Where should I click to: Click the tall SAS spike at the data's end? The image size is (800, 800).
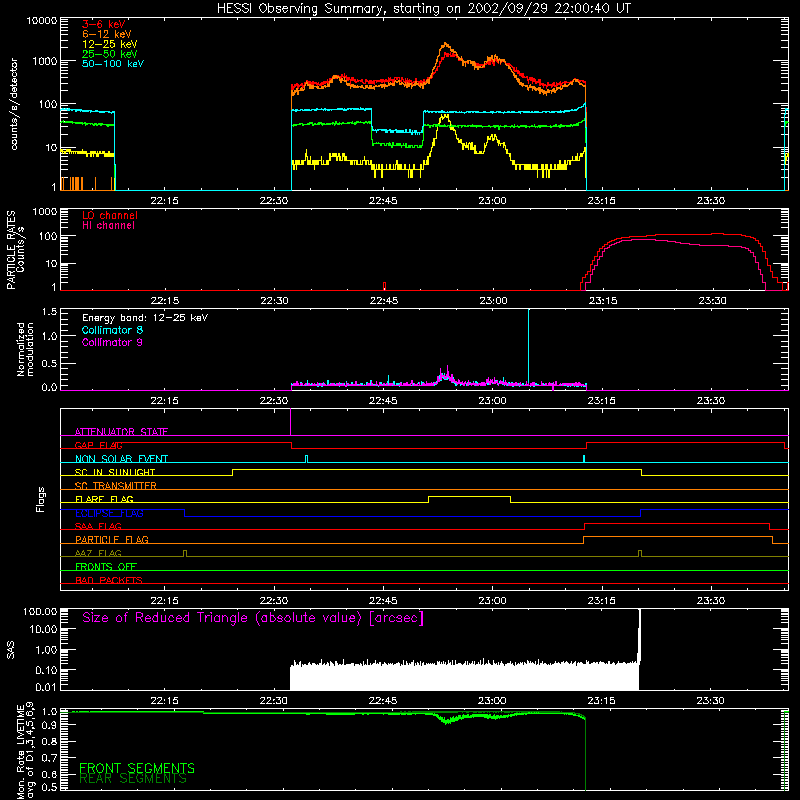tap(639, 635)
